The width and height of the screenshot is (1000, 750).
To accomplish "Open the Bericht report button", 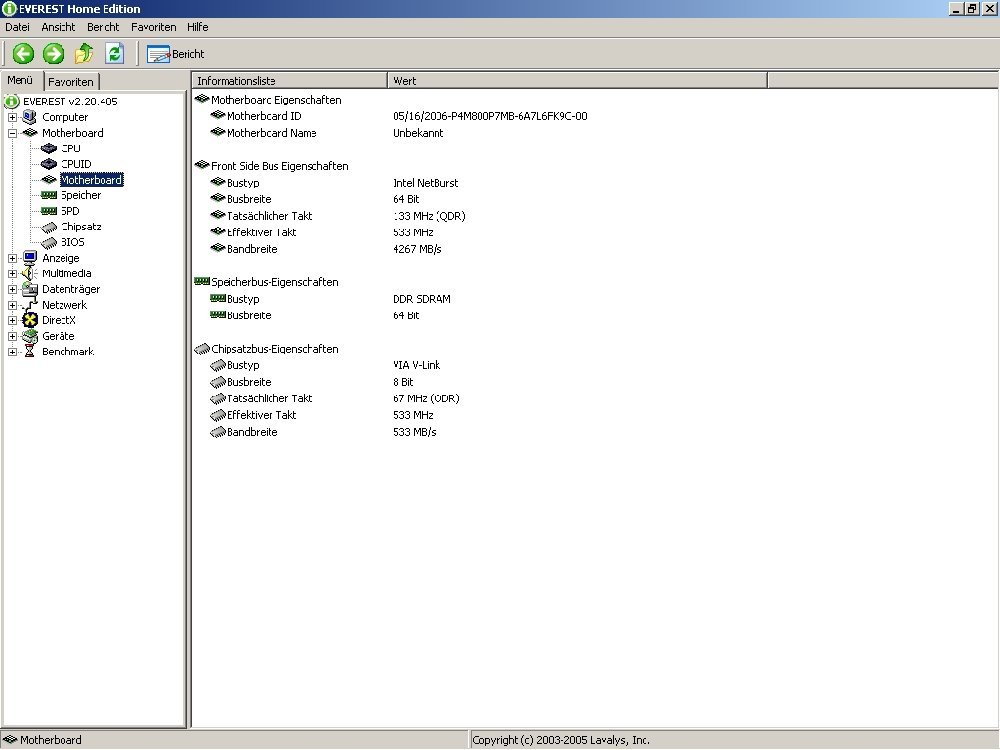I will coord(176,54).
